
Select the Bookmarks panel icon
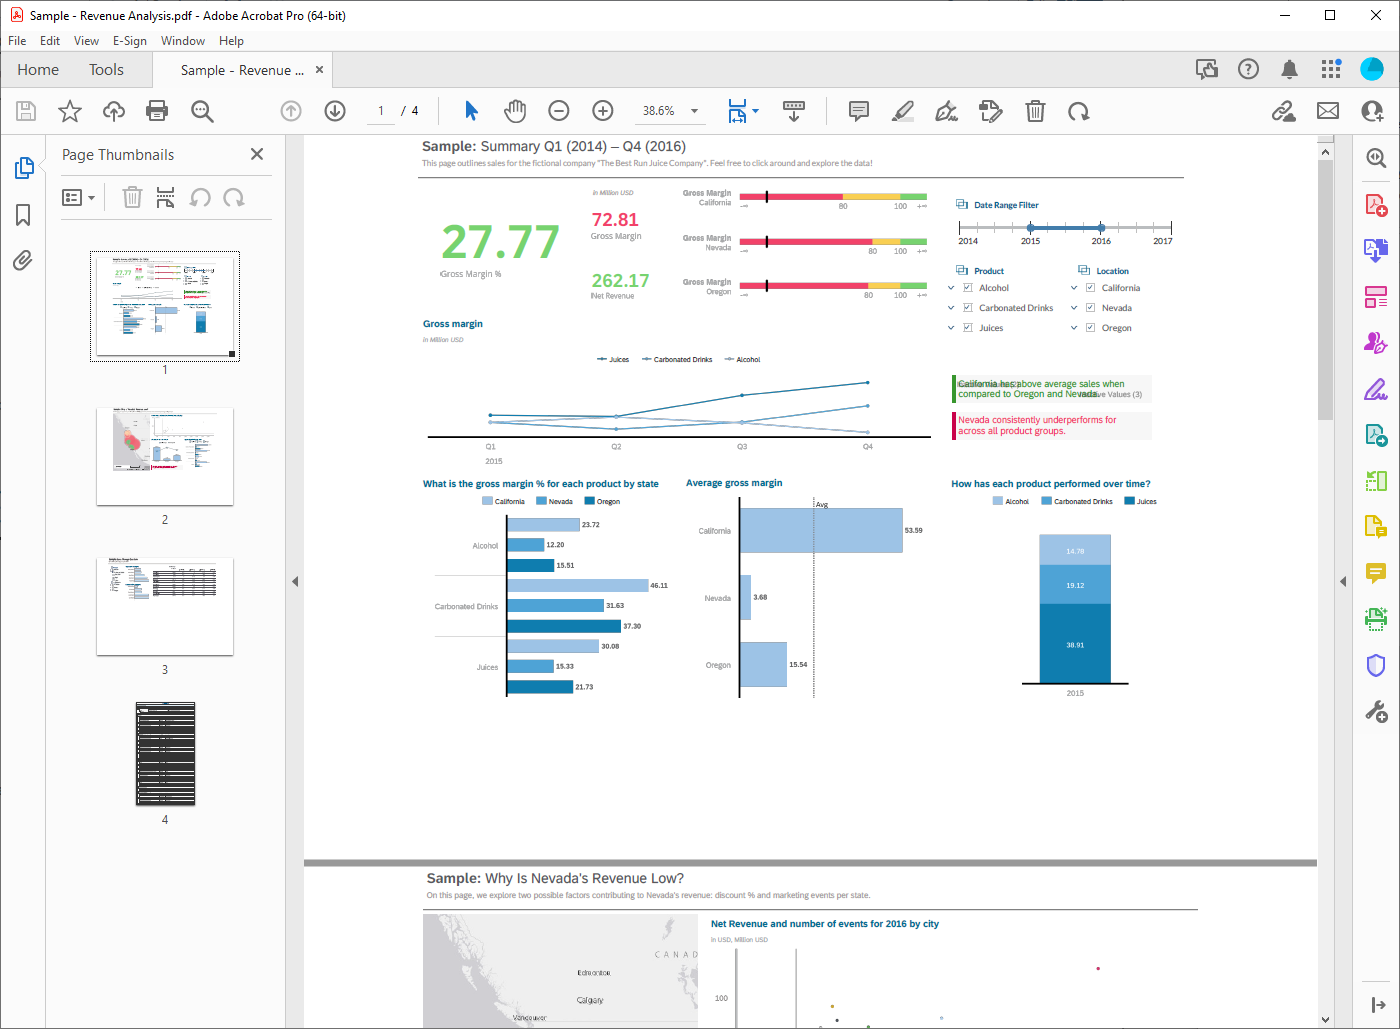coord(23,215)
